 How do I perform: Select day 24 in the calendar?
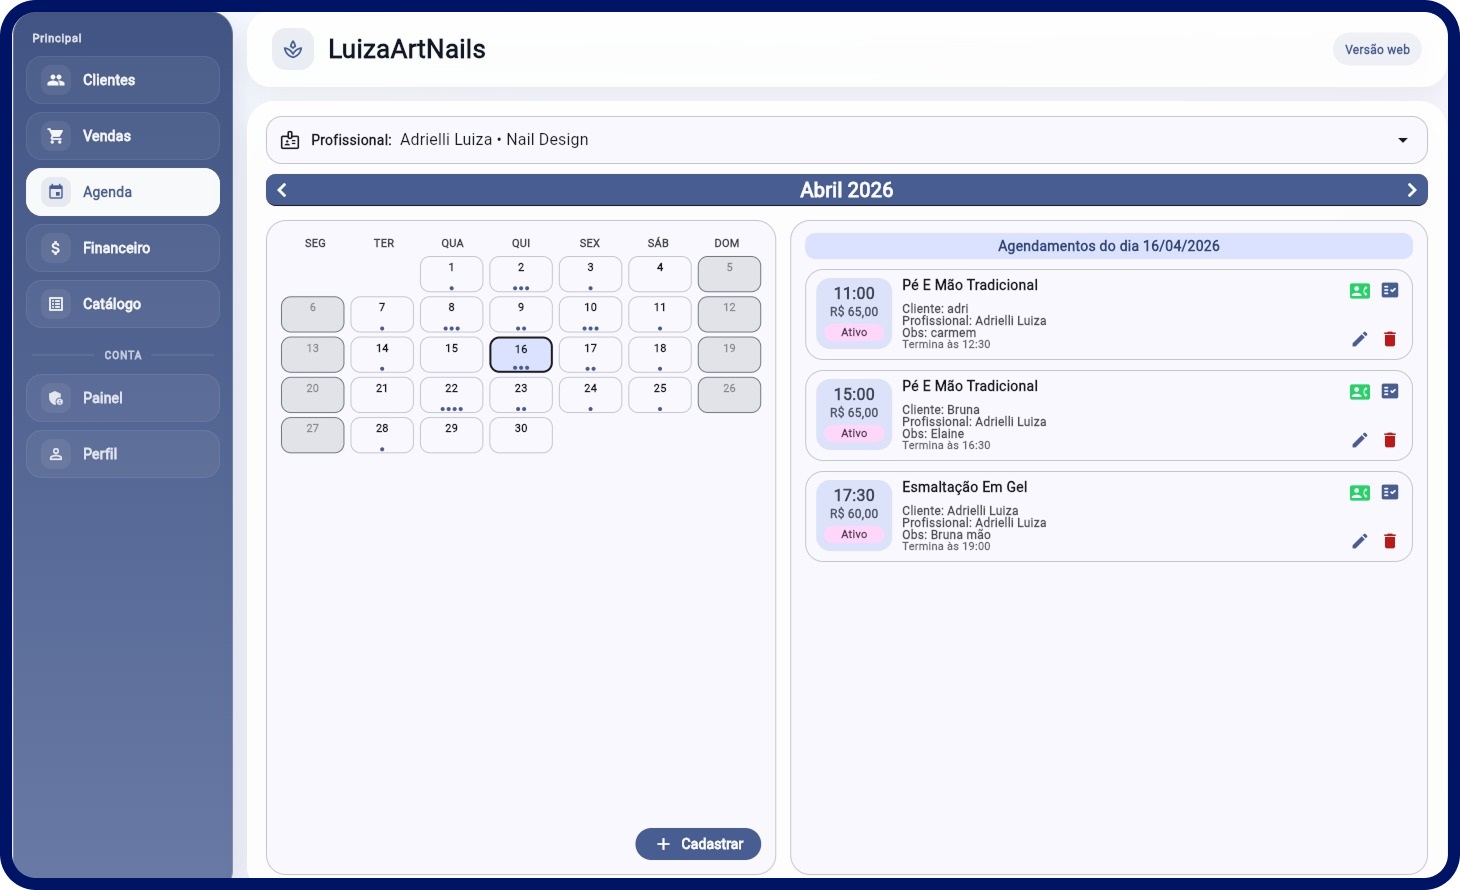(591, 395)
